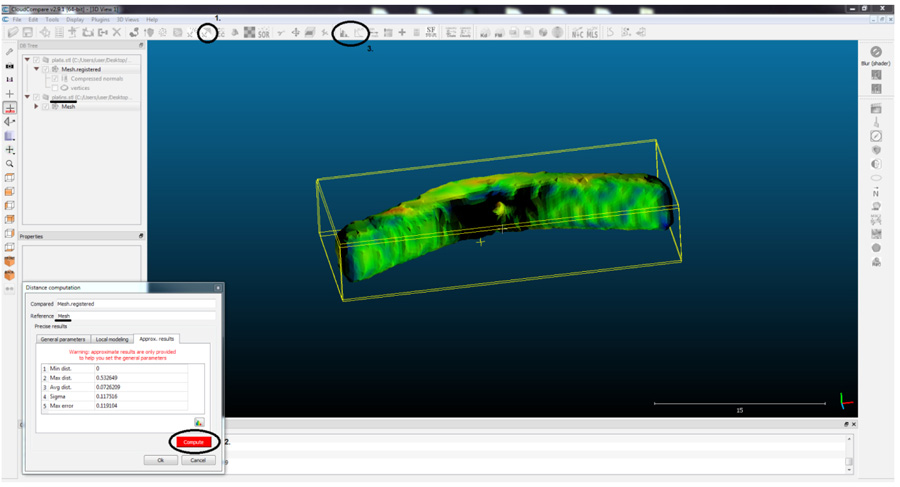Click the translate/rotate cross toolbar icon

pos(295,33)
